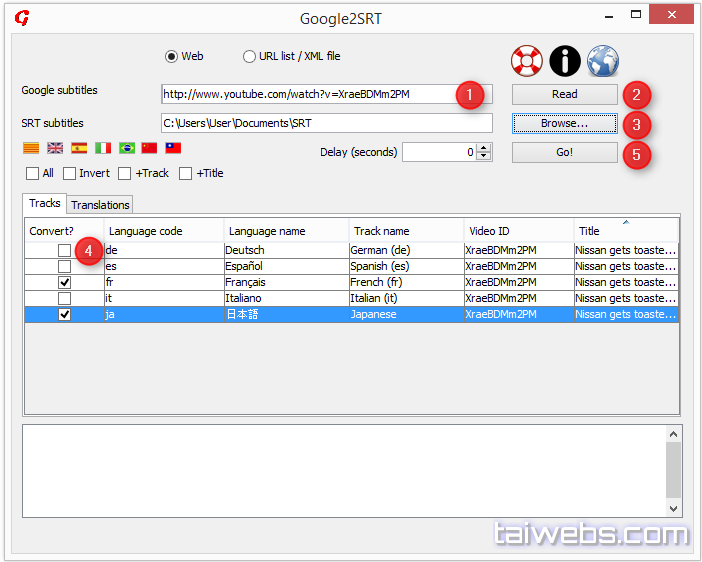
Task: Switch to the Translations tab
Action: coord(100,205)
